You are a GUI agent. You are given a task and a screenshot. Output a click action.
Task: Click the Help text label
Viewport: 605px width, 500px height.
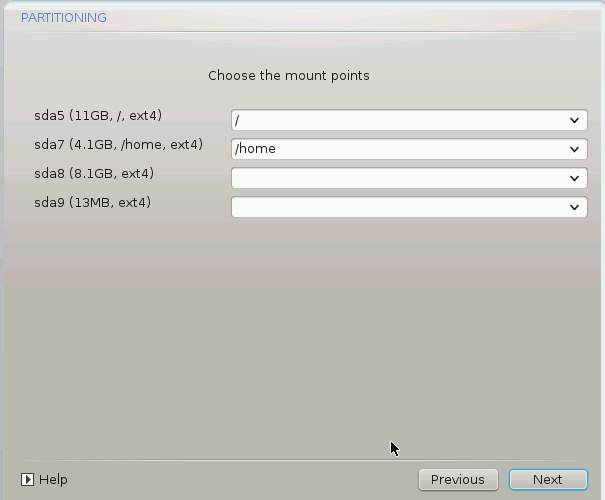tap(53, 480)
